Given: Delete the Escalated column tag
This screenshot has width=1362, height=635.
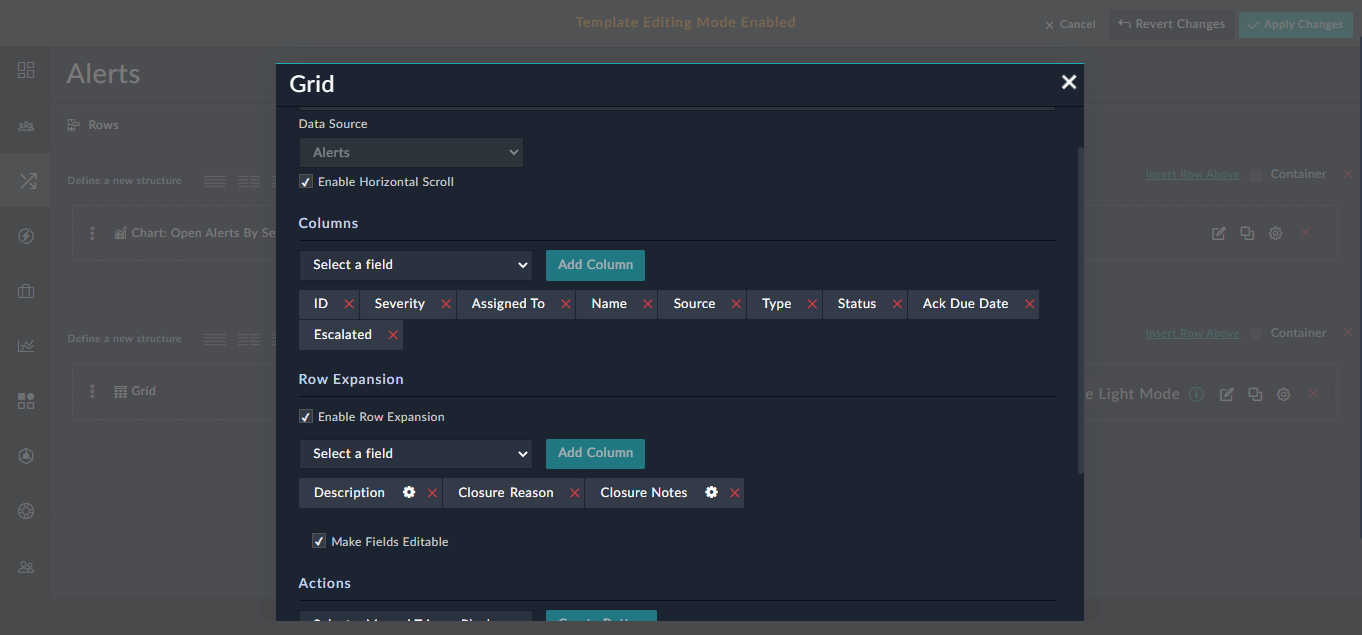Looking at the screenshot, I should [x=393, y=335].
